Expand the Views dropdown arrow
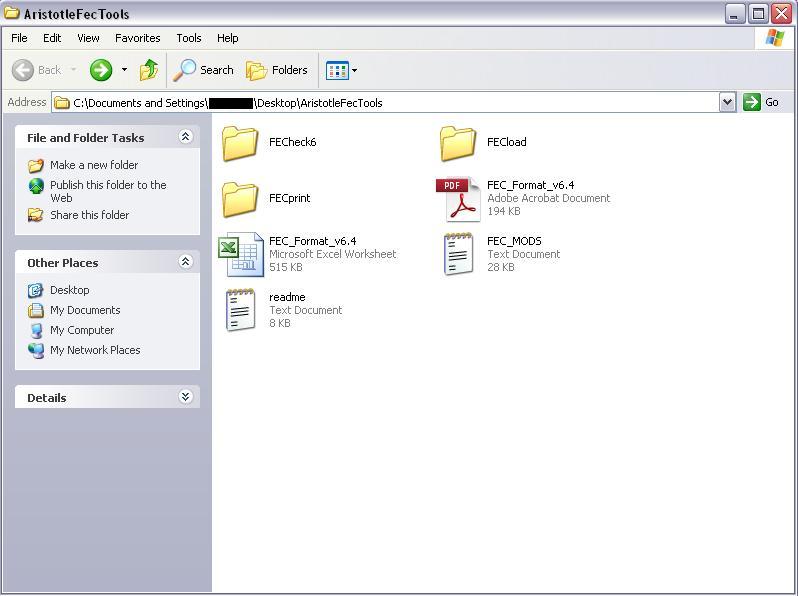Viewport: 798px width, 596px height. click(355, 70)
